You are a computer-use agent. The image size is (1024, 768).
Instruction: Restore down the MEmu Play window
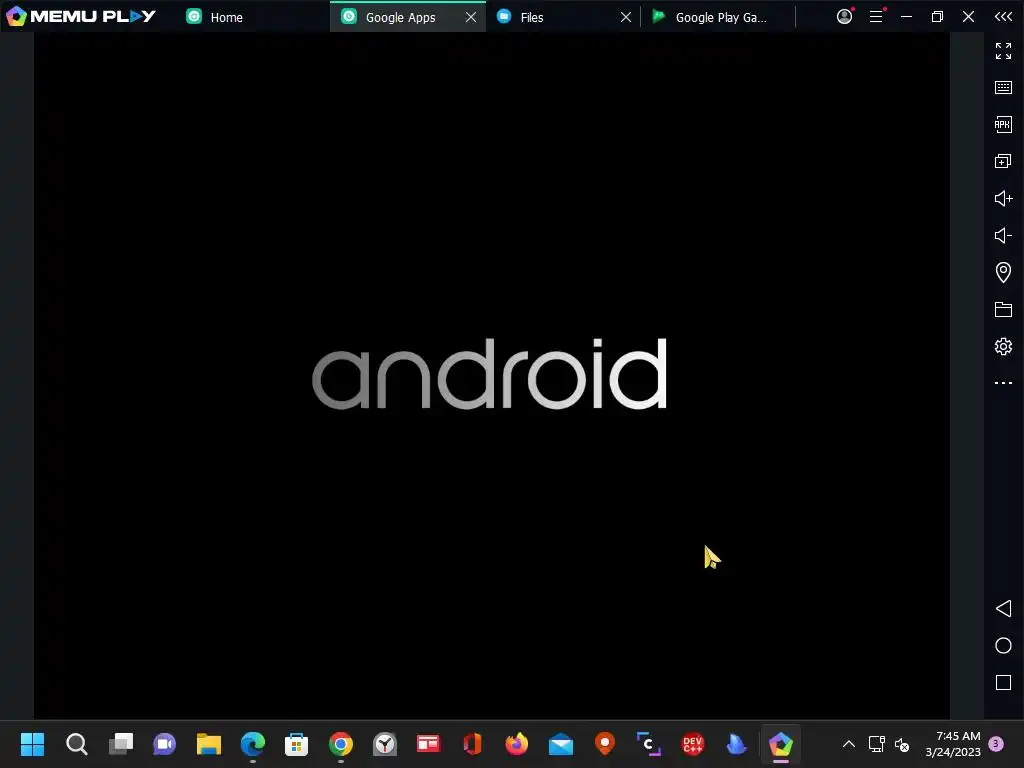pos(937,16)
